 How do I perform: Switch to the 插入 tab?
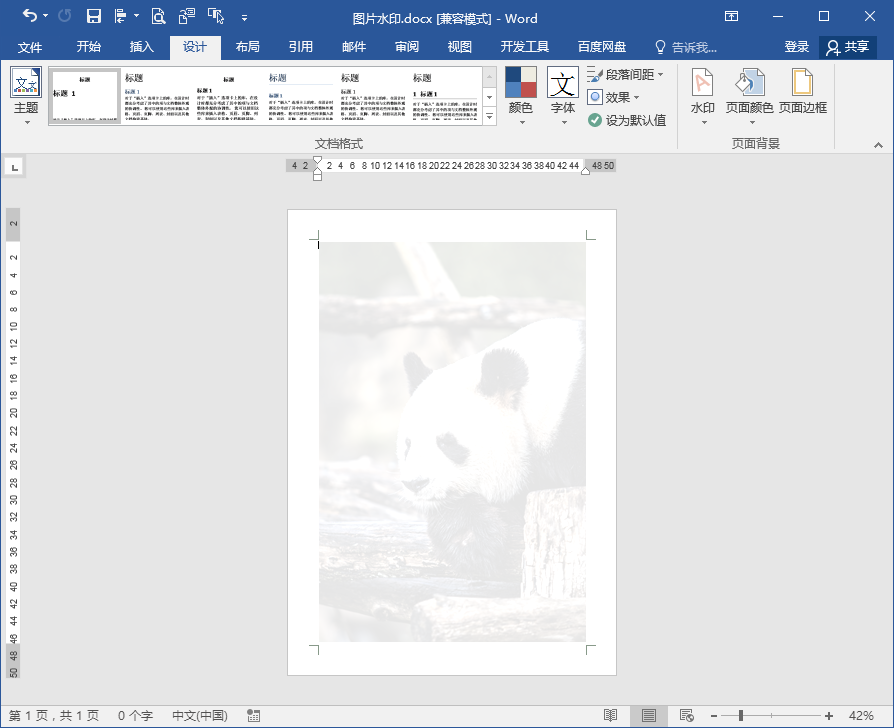click(x=141, y=47)
